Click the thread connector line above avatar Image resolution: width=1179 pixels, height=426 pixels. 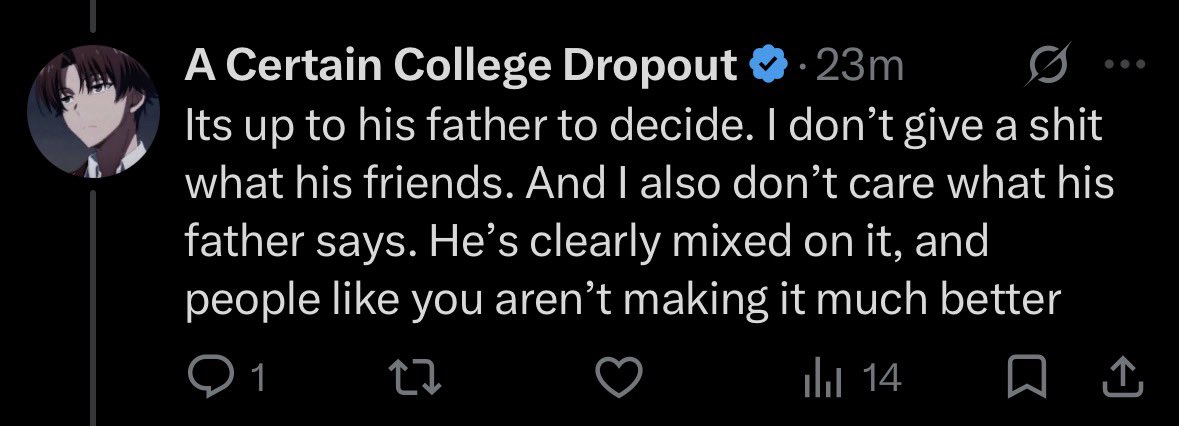click(x=93, y=17)
